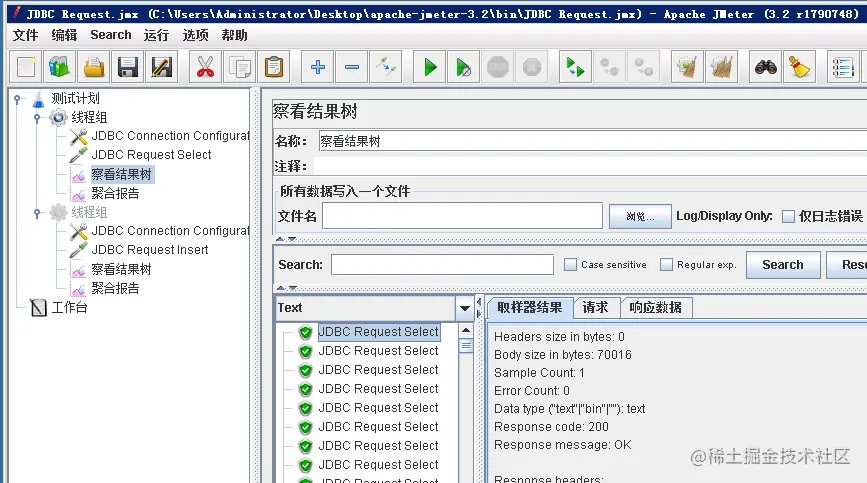Screen dimensions: 867x483
Task: Toggle the 仅日志错误 checkbox
Action: (x=788, y=217)
